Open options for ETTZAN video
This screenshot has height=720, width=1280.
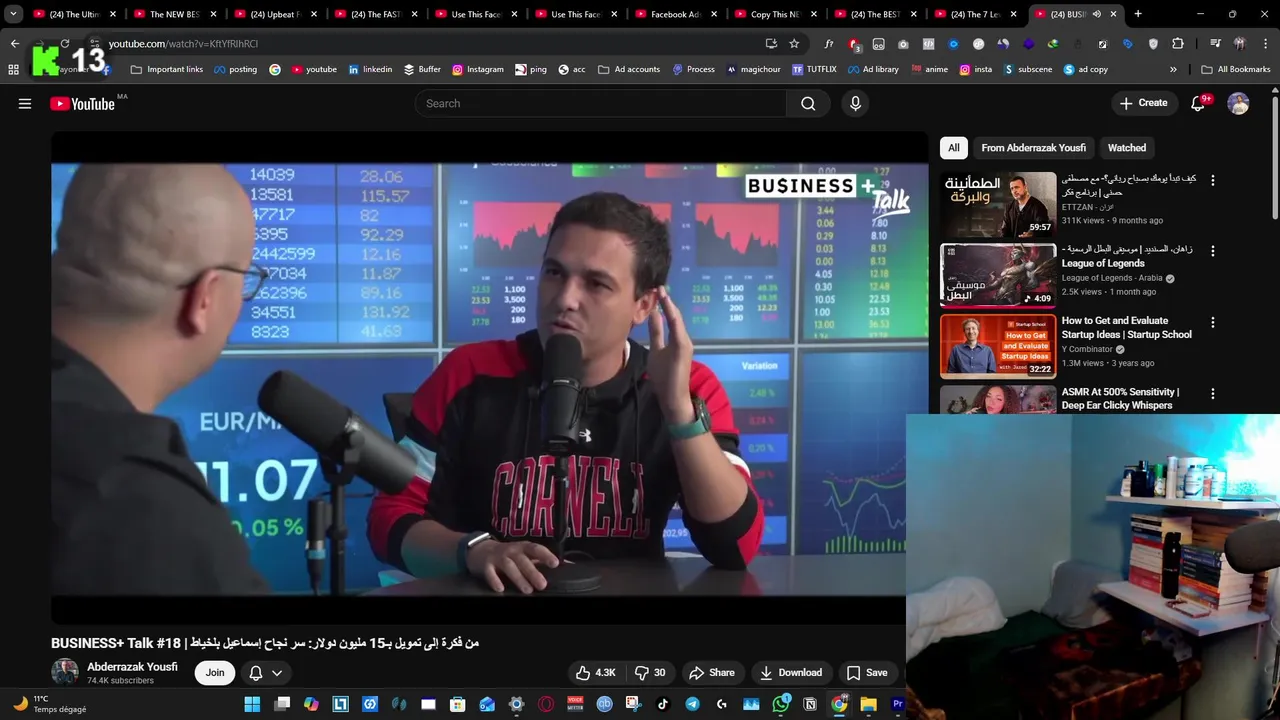point(1213,181)
